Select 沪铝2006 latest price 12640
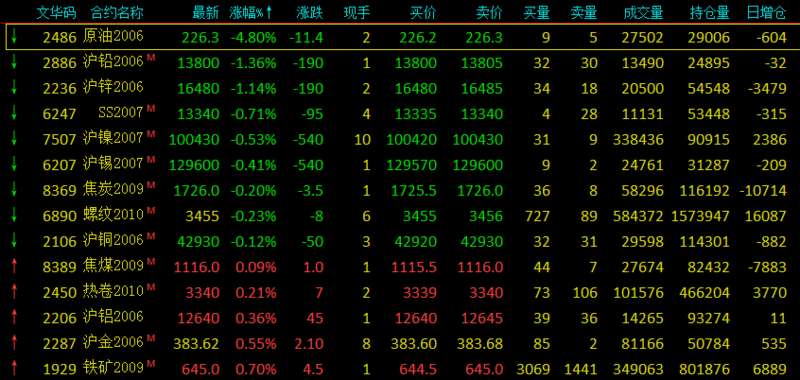Viewport: 800px width, 380px height. coord(198,318)
